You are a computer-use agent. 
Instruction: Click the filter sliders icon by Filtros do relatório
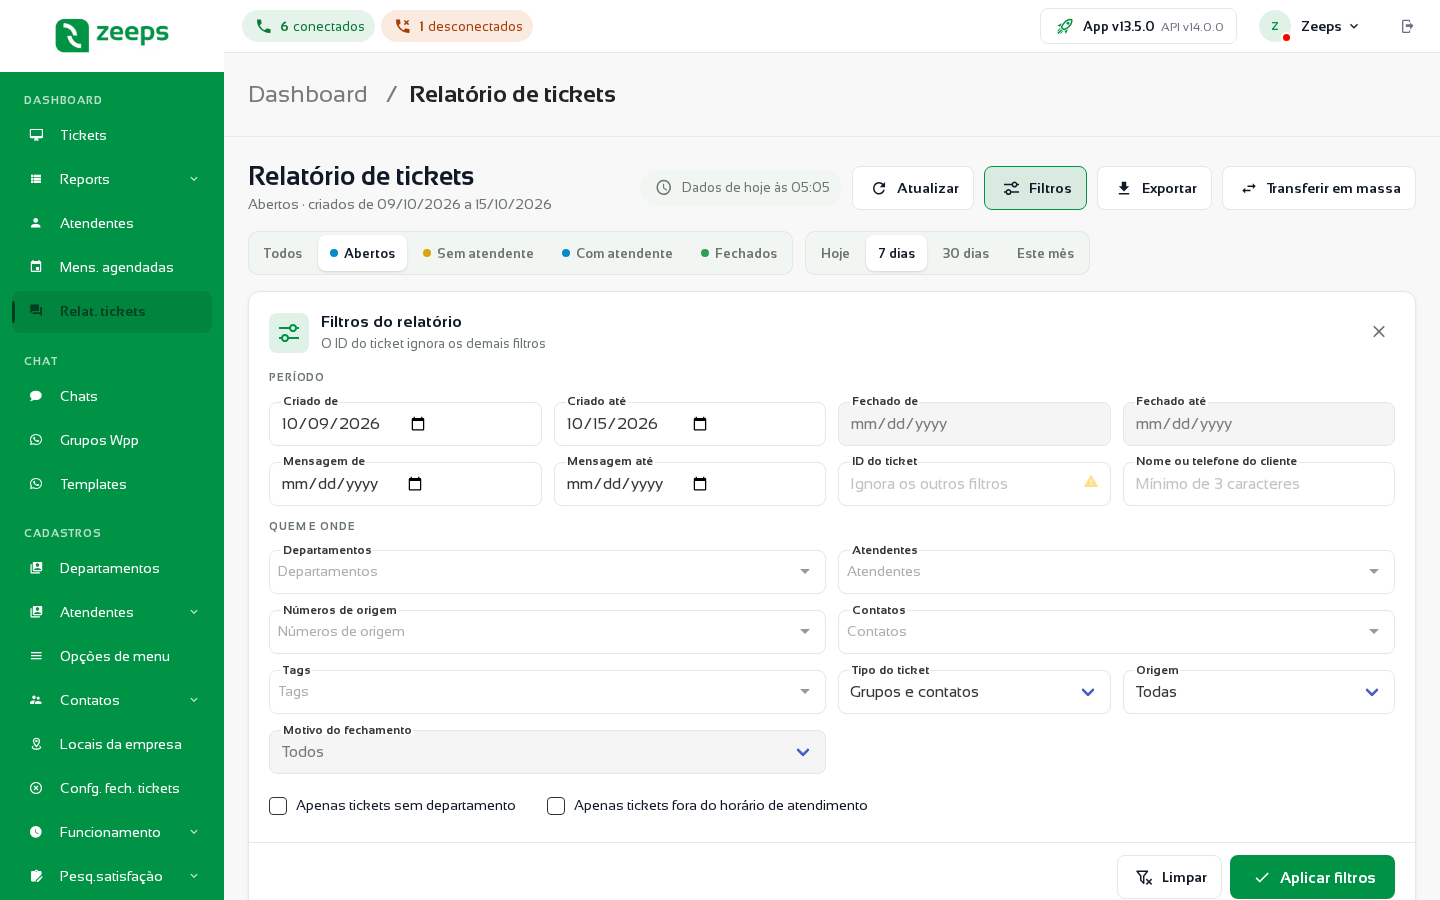click(x=289, y=333)
